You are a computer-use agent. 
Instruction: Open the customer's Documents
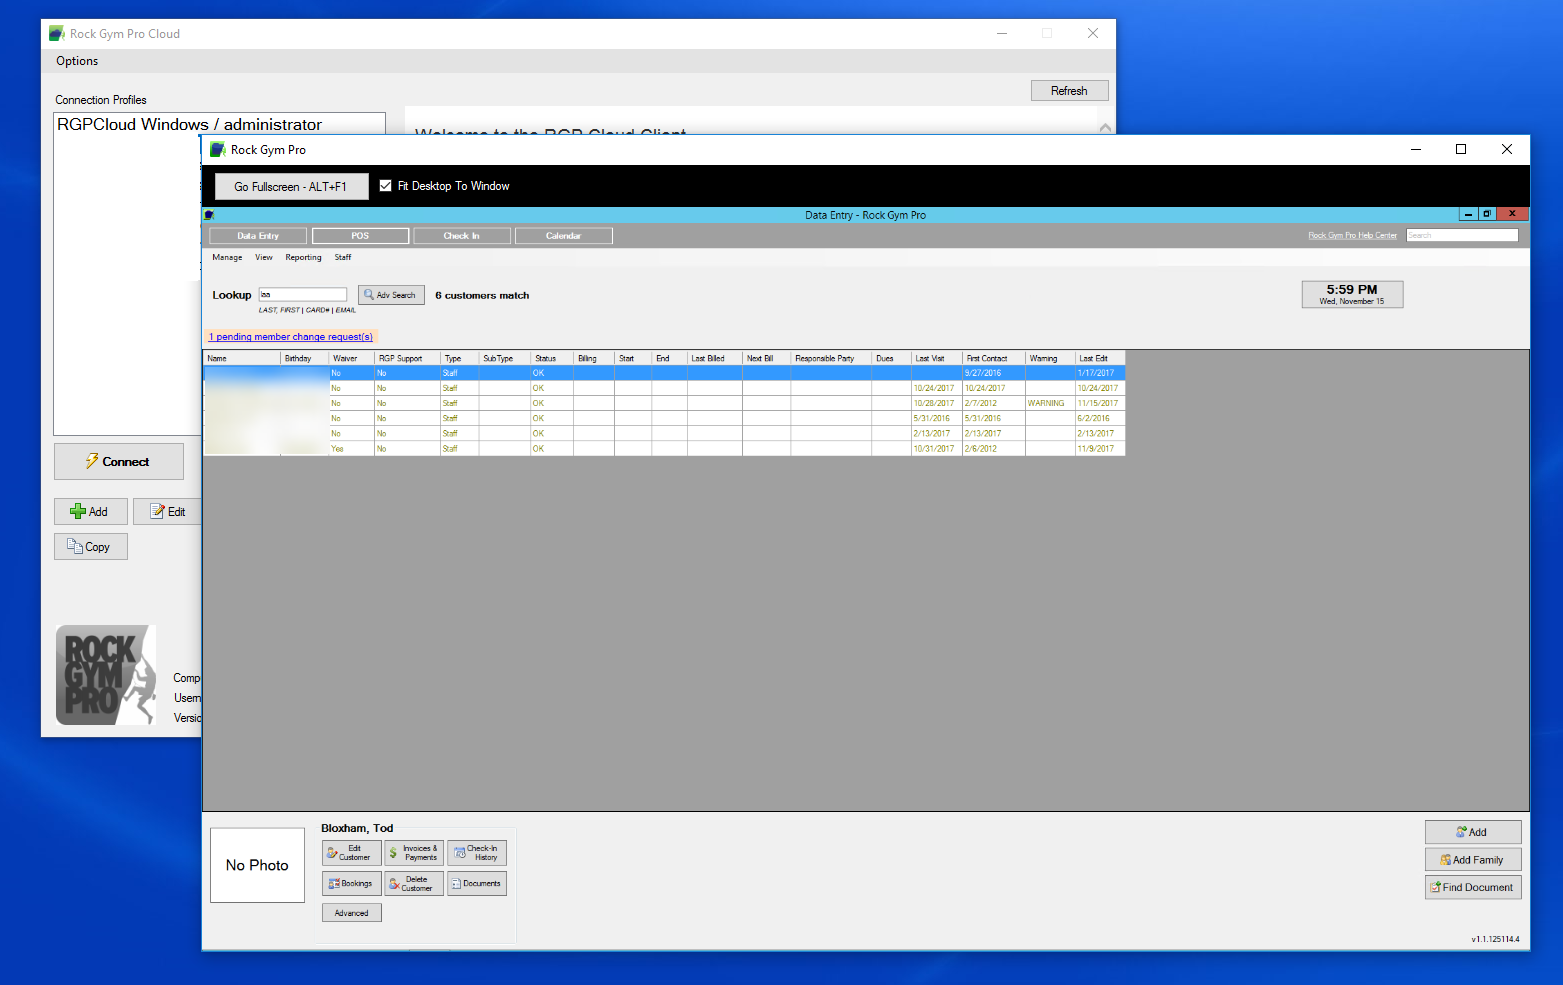point(477,884)
